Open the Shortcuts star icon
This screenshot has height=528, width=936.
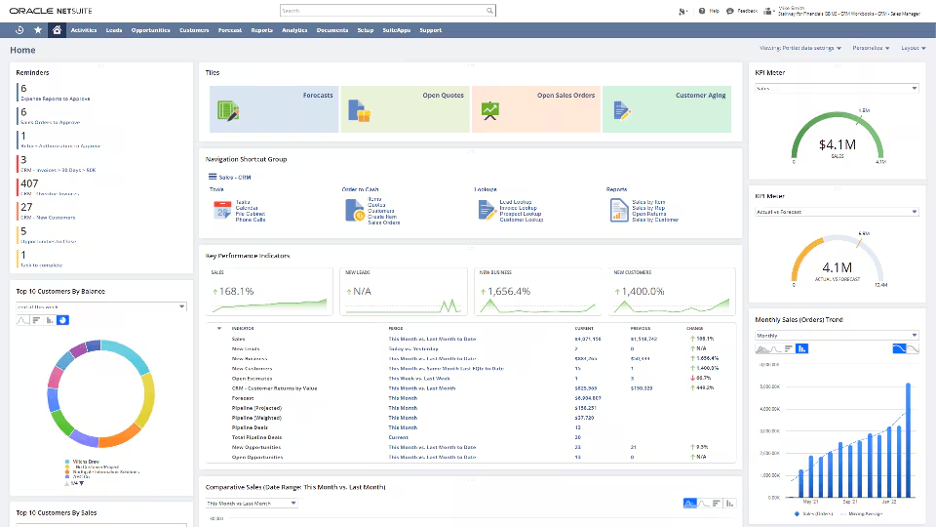pos(38,30)
